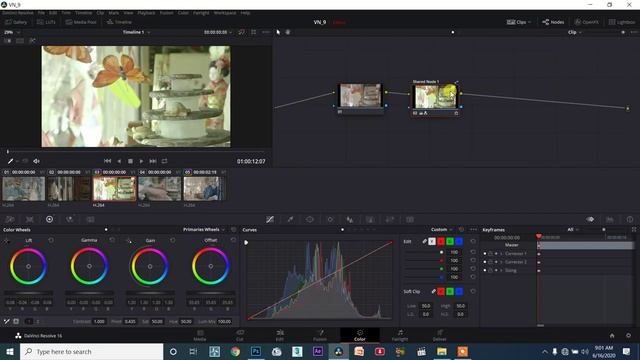640x360 pixels.
Task: Play the clip in reverse
Action: coord(119,161)
